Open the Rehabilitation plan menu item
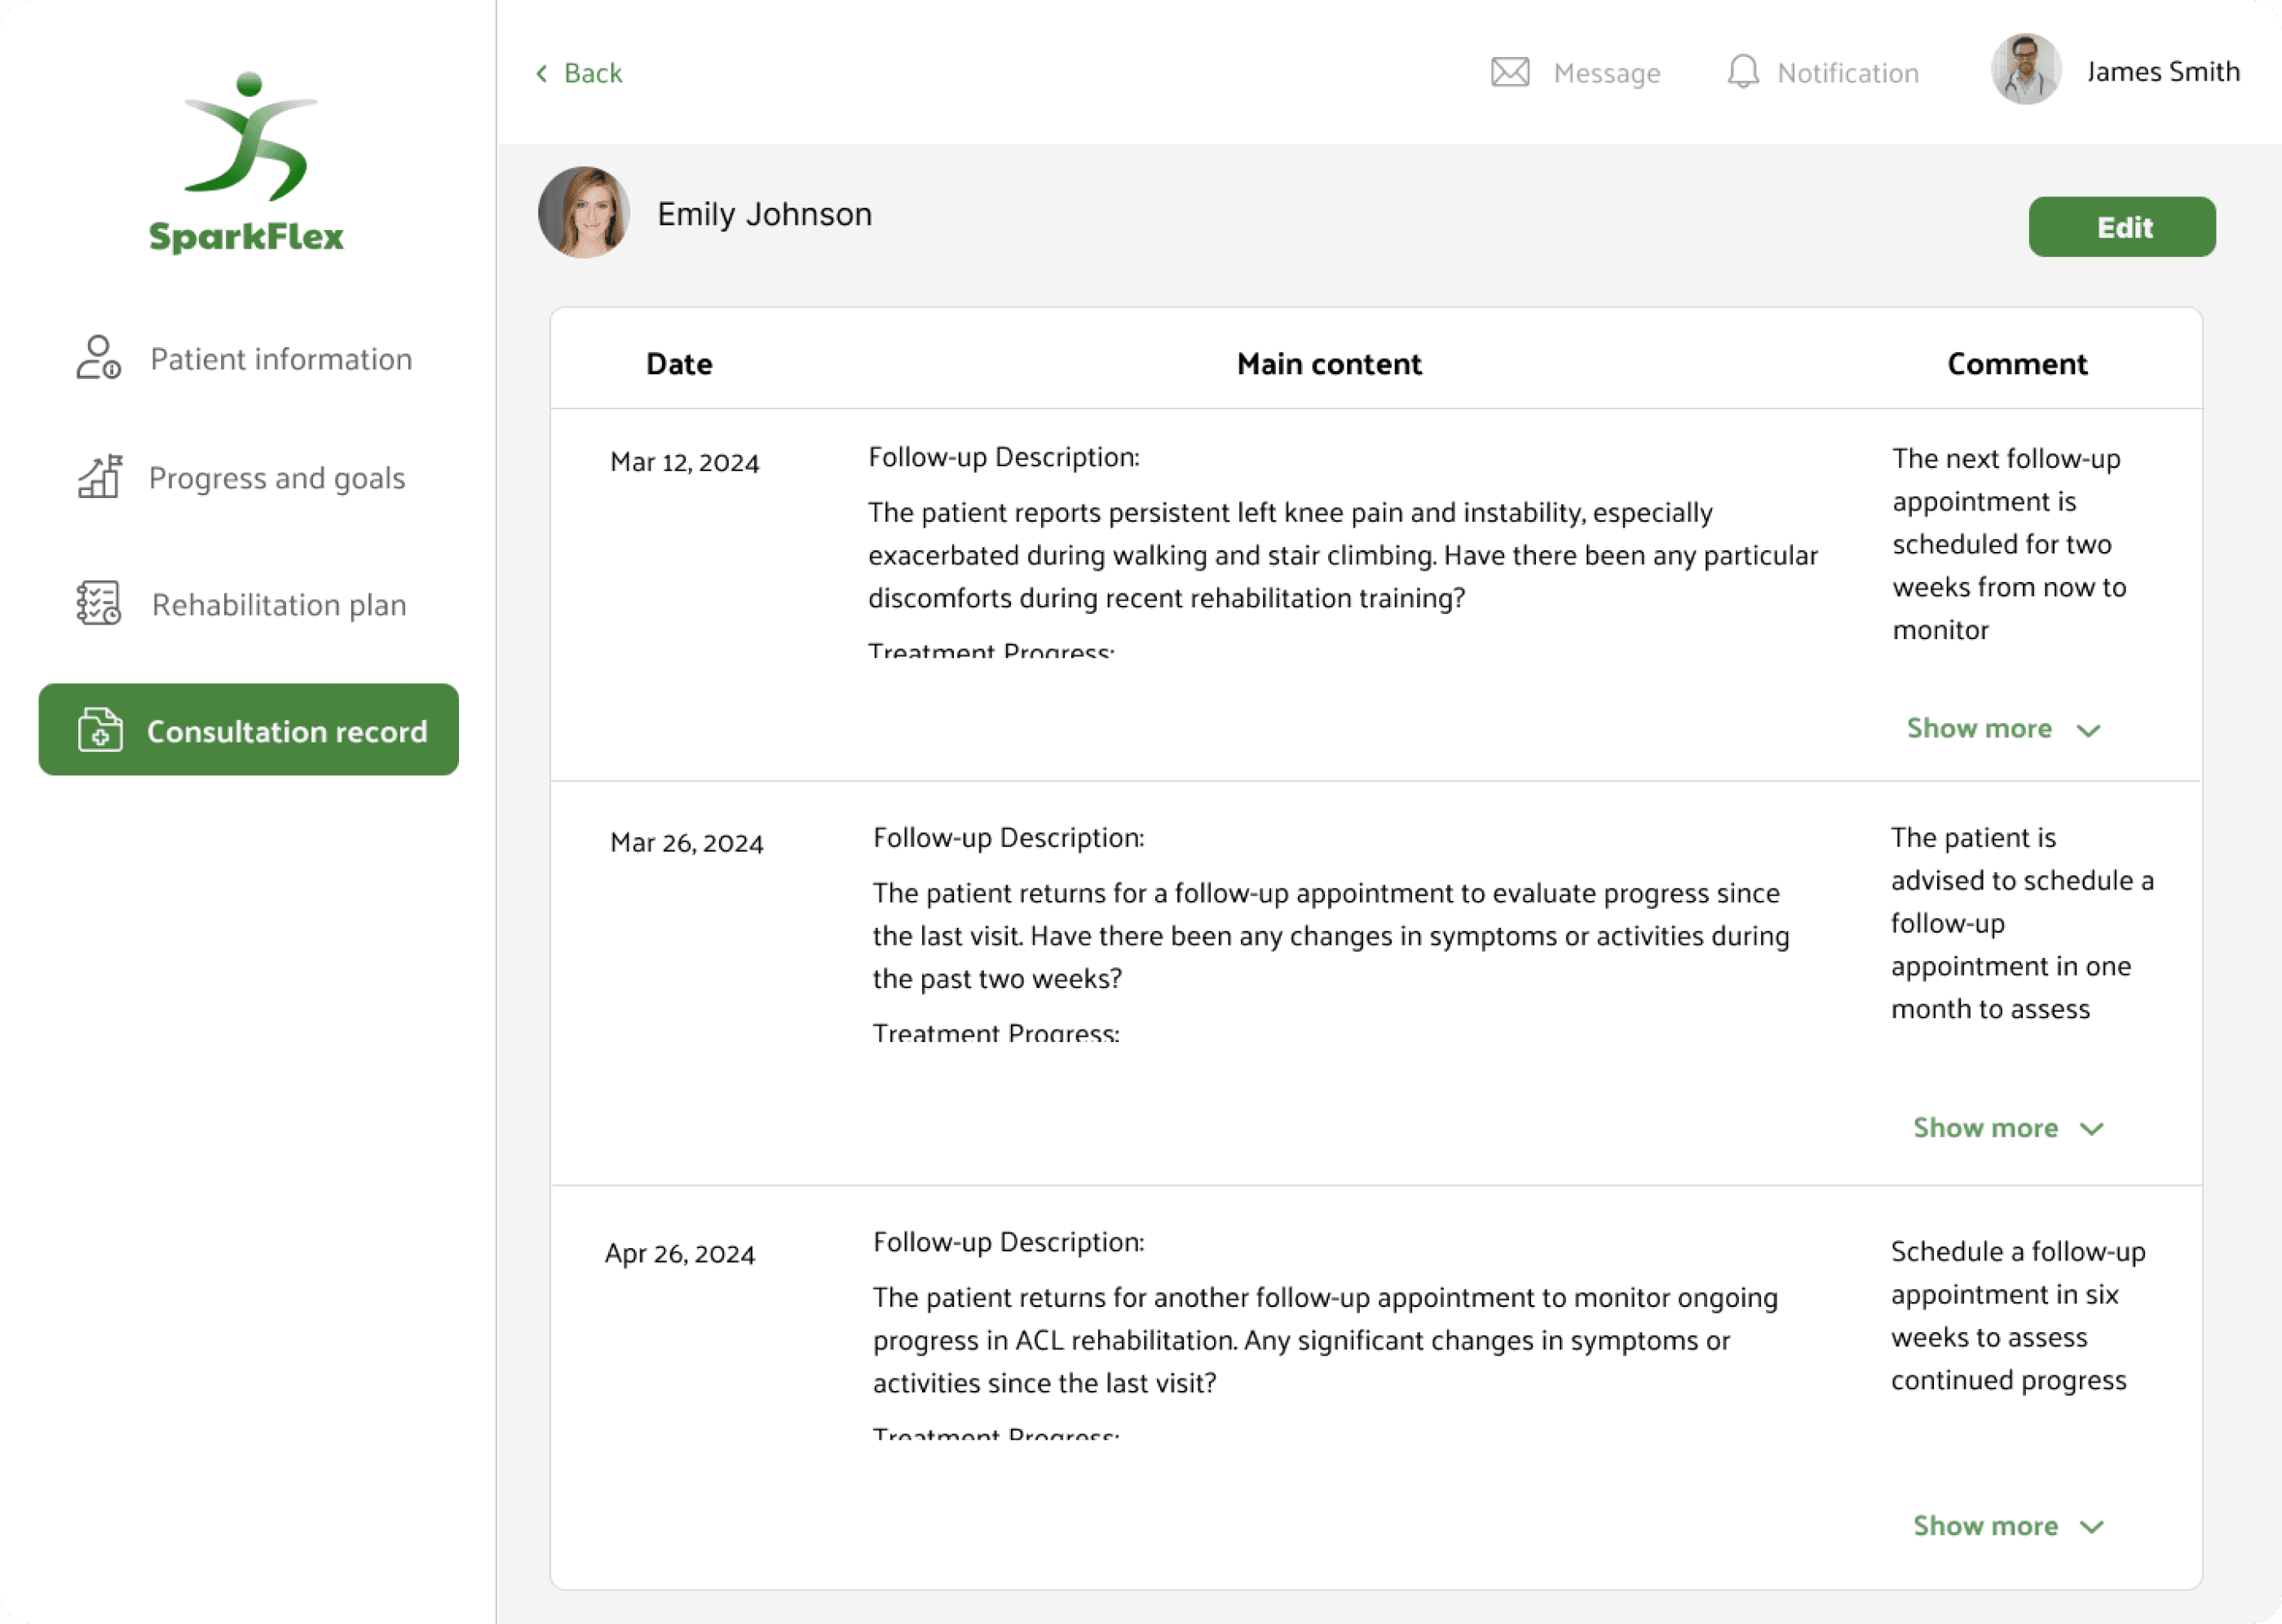 click(x=278, y=605)
